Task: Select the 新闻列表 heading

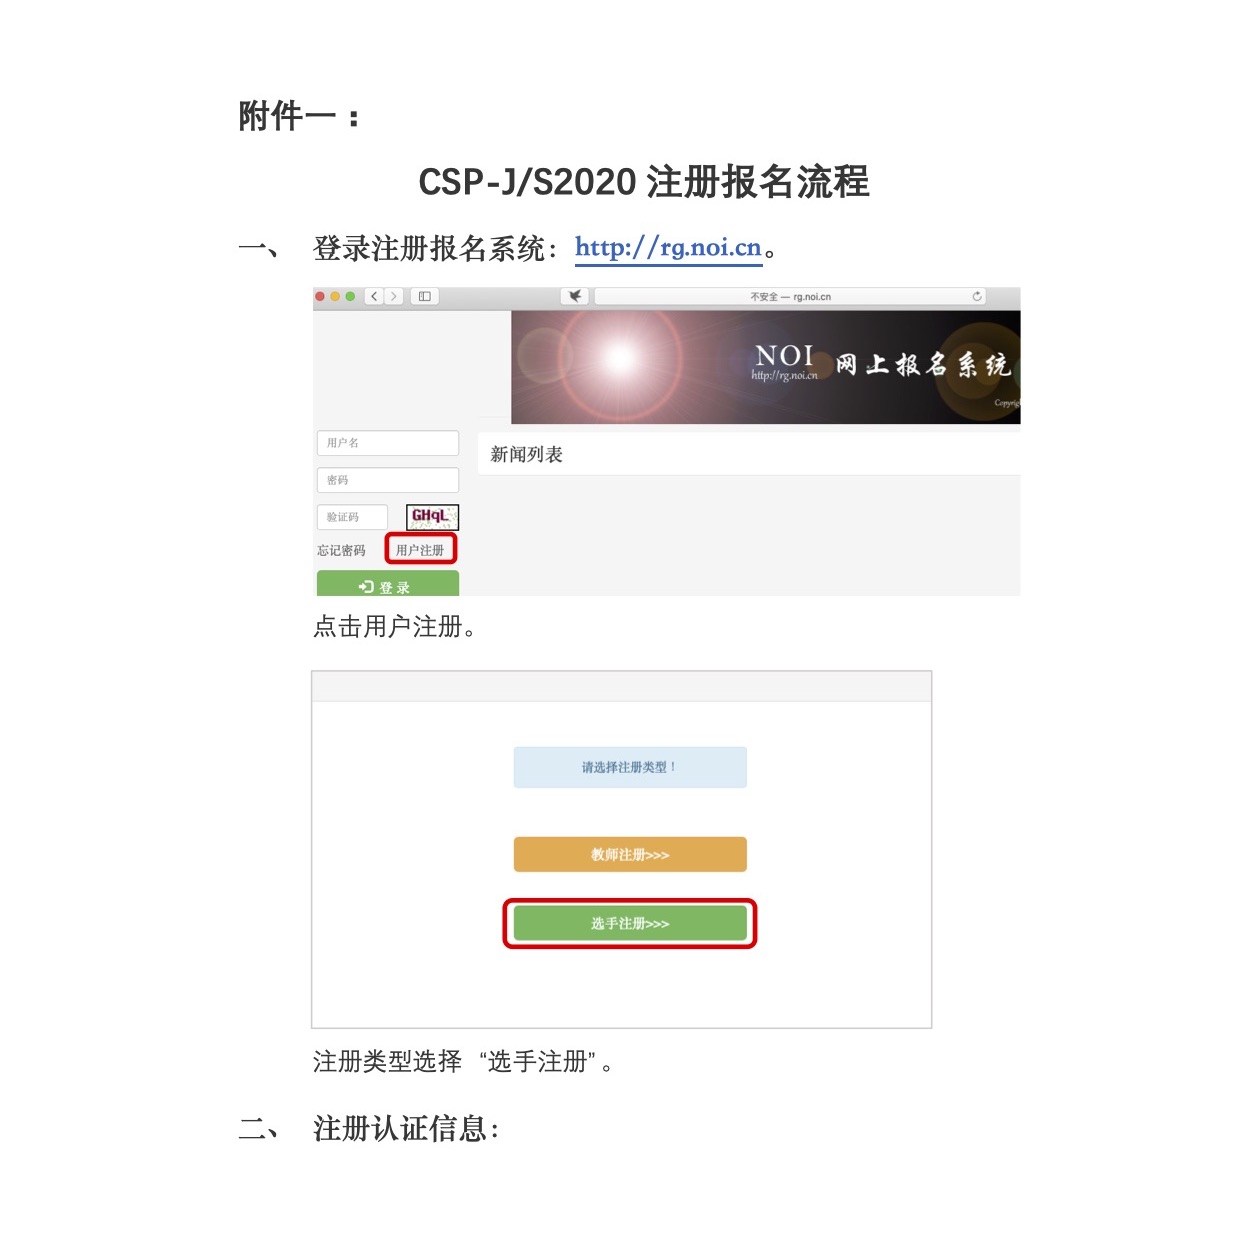Action: [x=526, y=454]
